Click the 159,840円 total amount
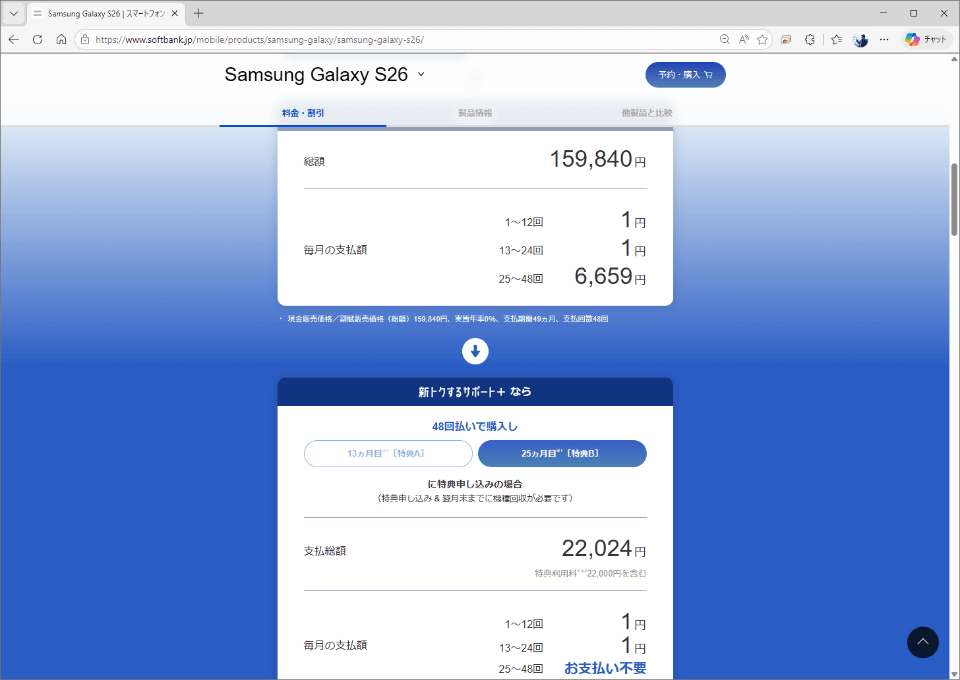Image resolution: width=960 pixels, height=680 pixels. click(598, 159)
